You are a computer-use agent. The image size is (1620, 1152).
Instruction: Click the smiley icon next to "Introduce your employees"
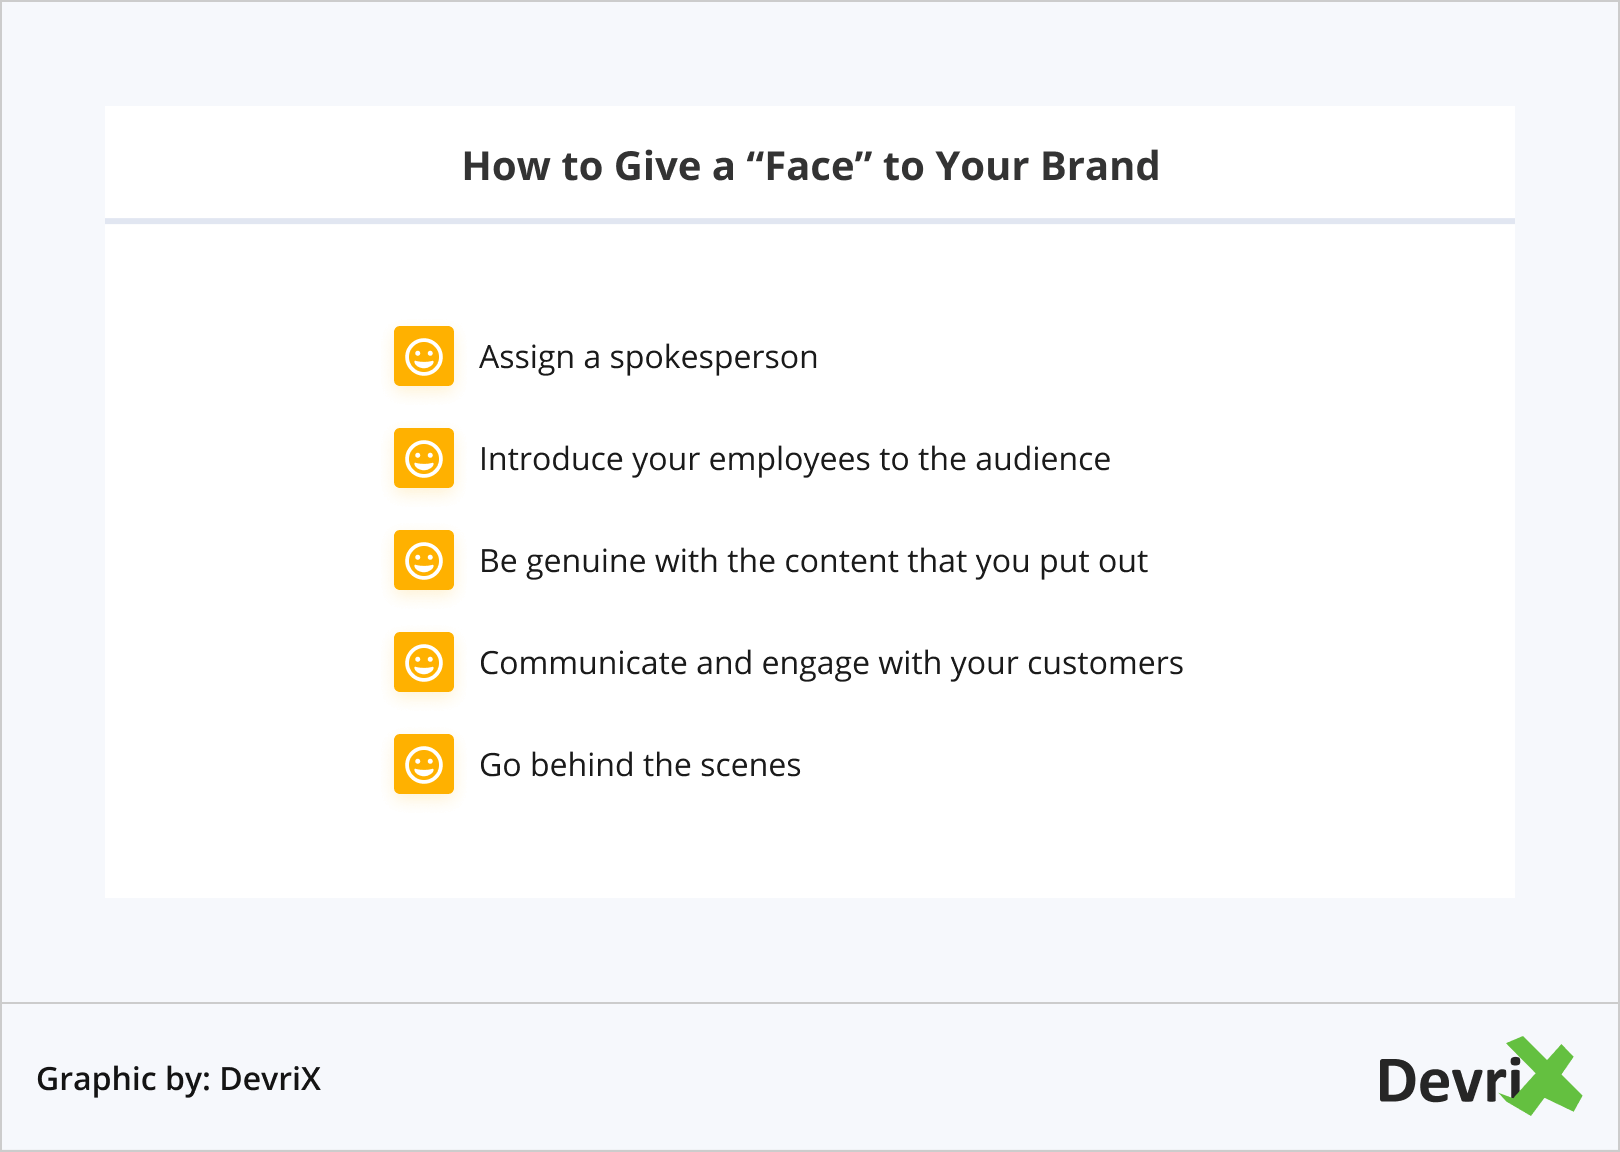[424, 458]
